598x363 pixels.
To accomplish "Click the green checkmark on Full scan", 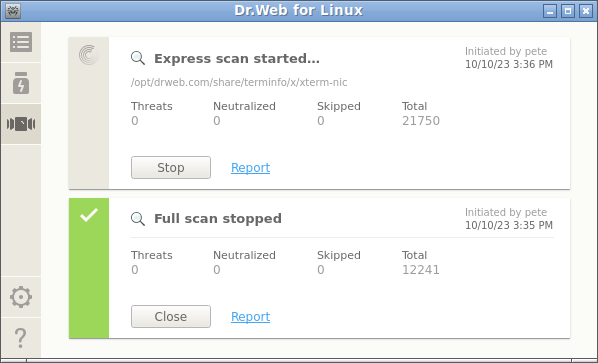I will click(x=89, y=215).
